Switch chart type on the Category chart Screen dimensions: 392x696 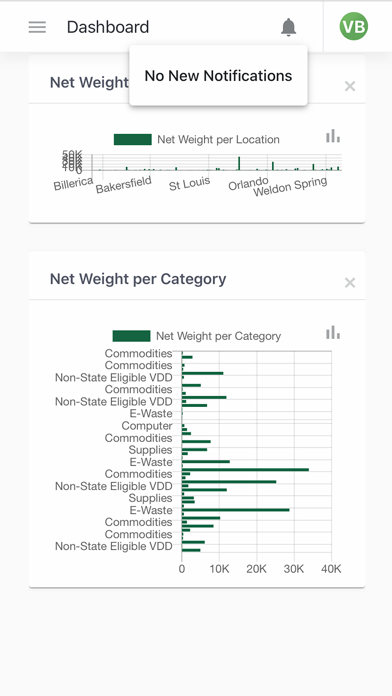point(333,332)
